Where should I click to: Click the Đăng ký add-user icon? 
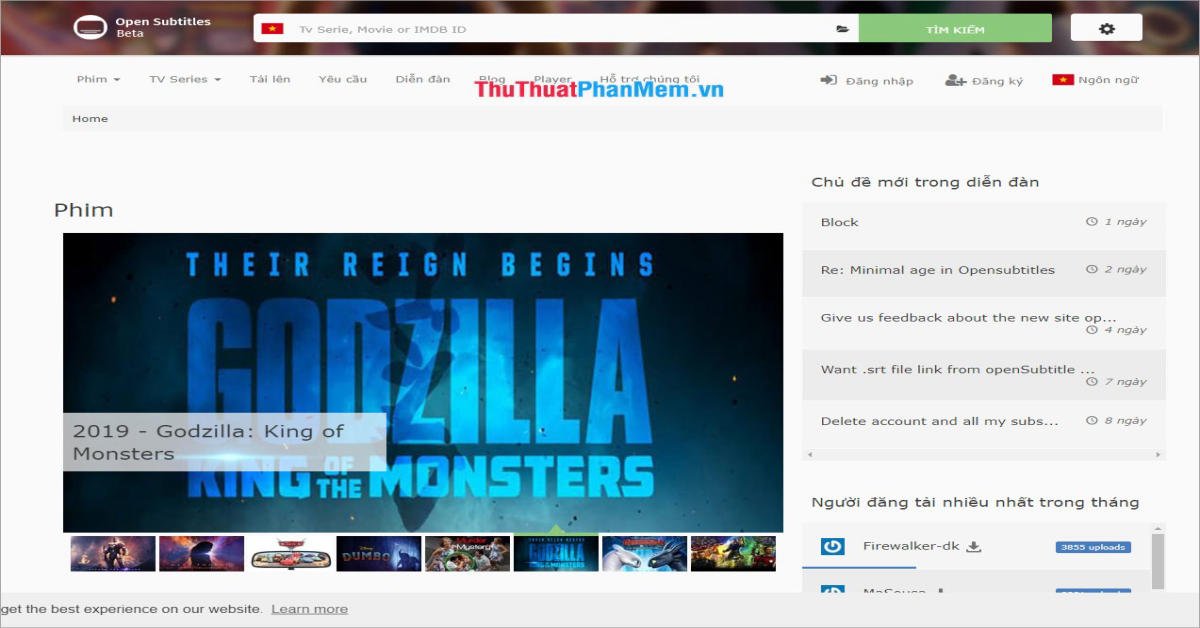tap(955, 80)
